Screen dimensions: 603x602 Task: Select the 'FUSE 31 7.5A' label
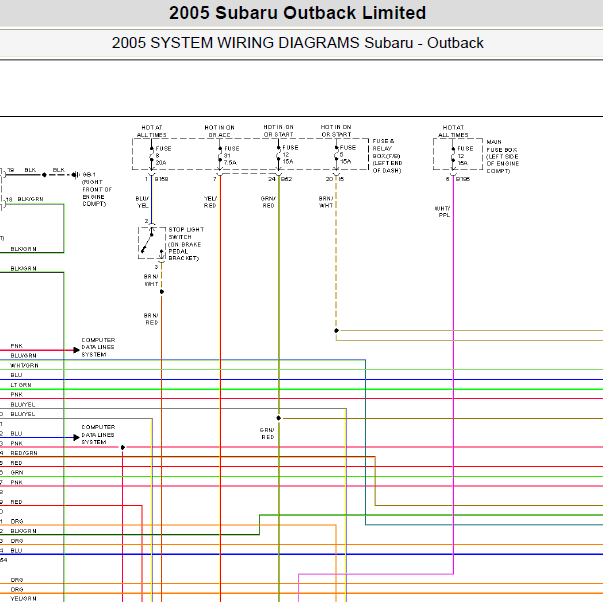[231, 155]
